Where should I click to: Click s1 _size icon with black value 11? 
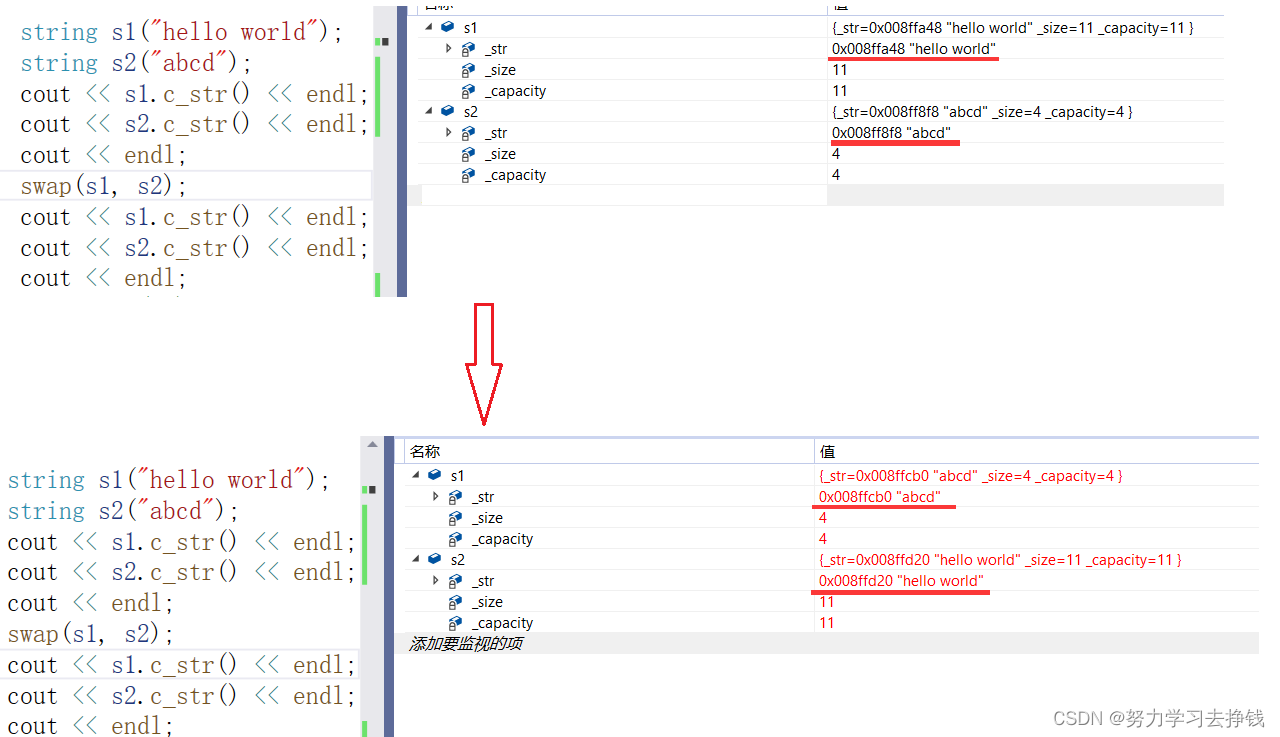(468, 70)
